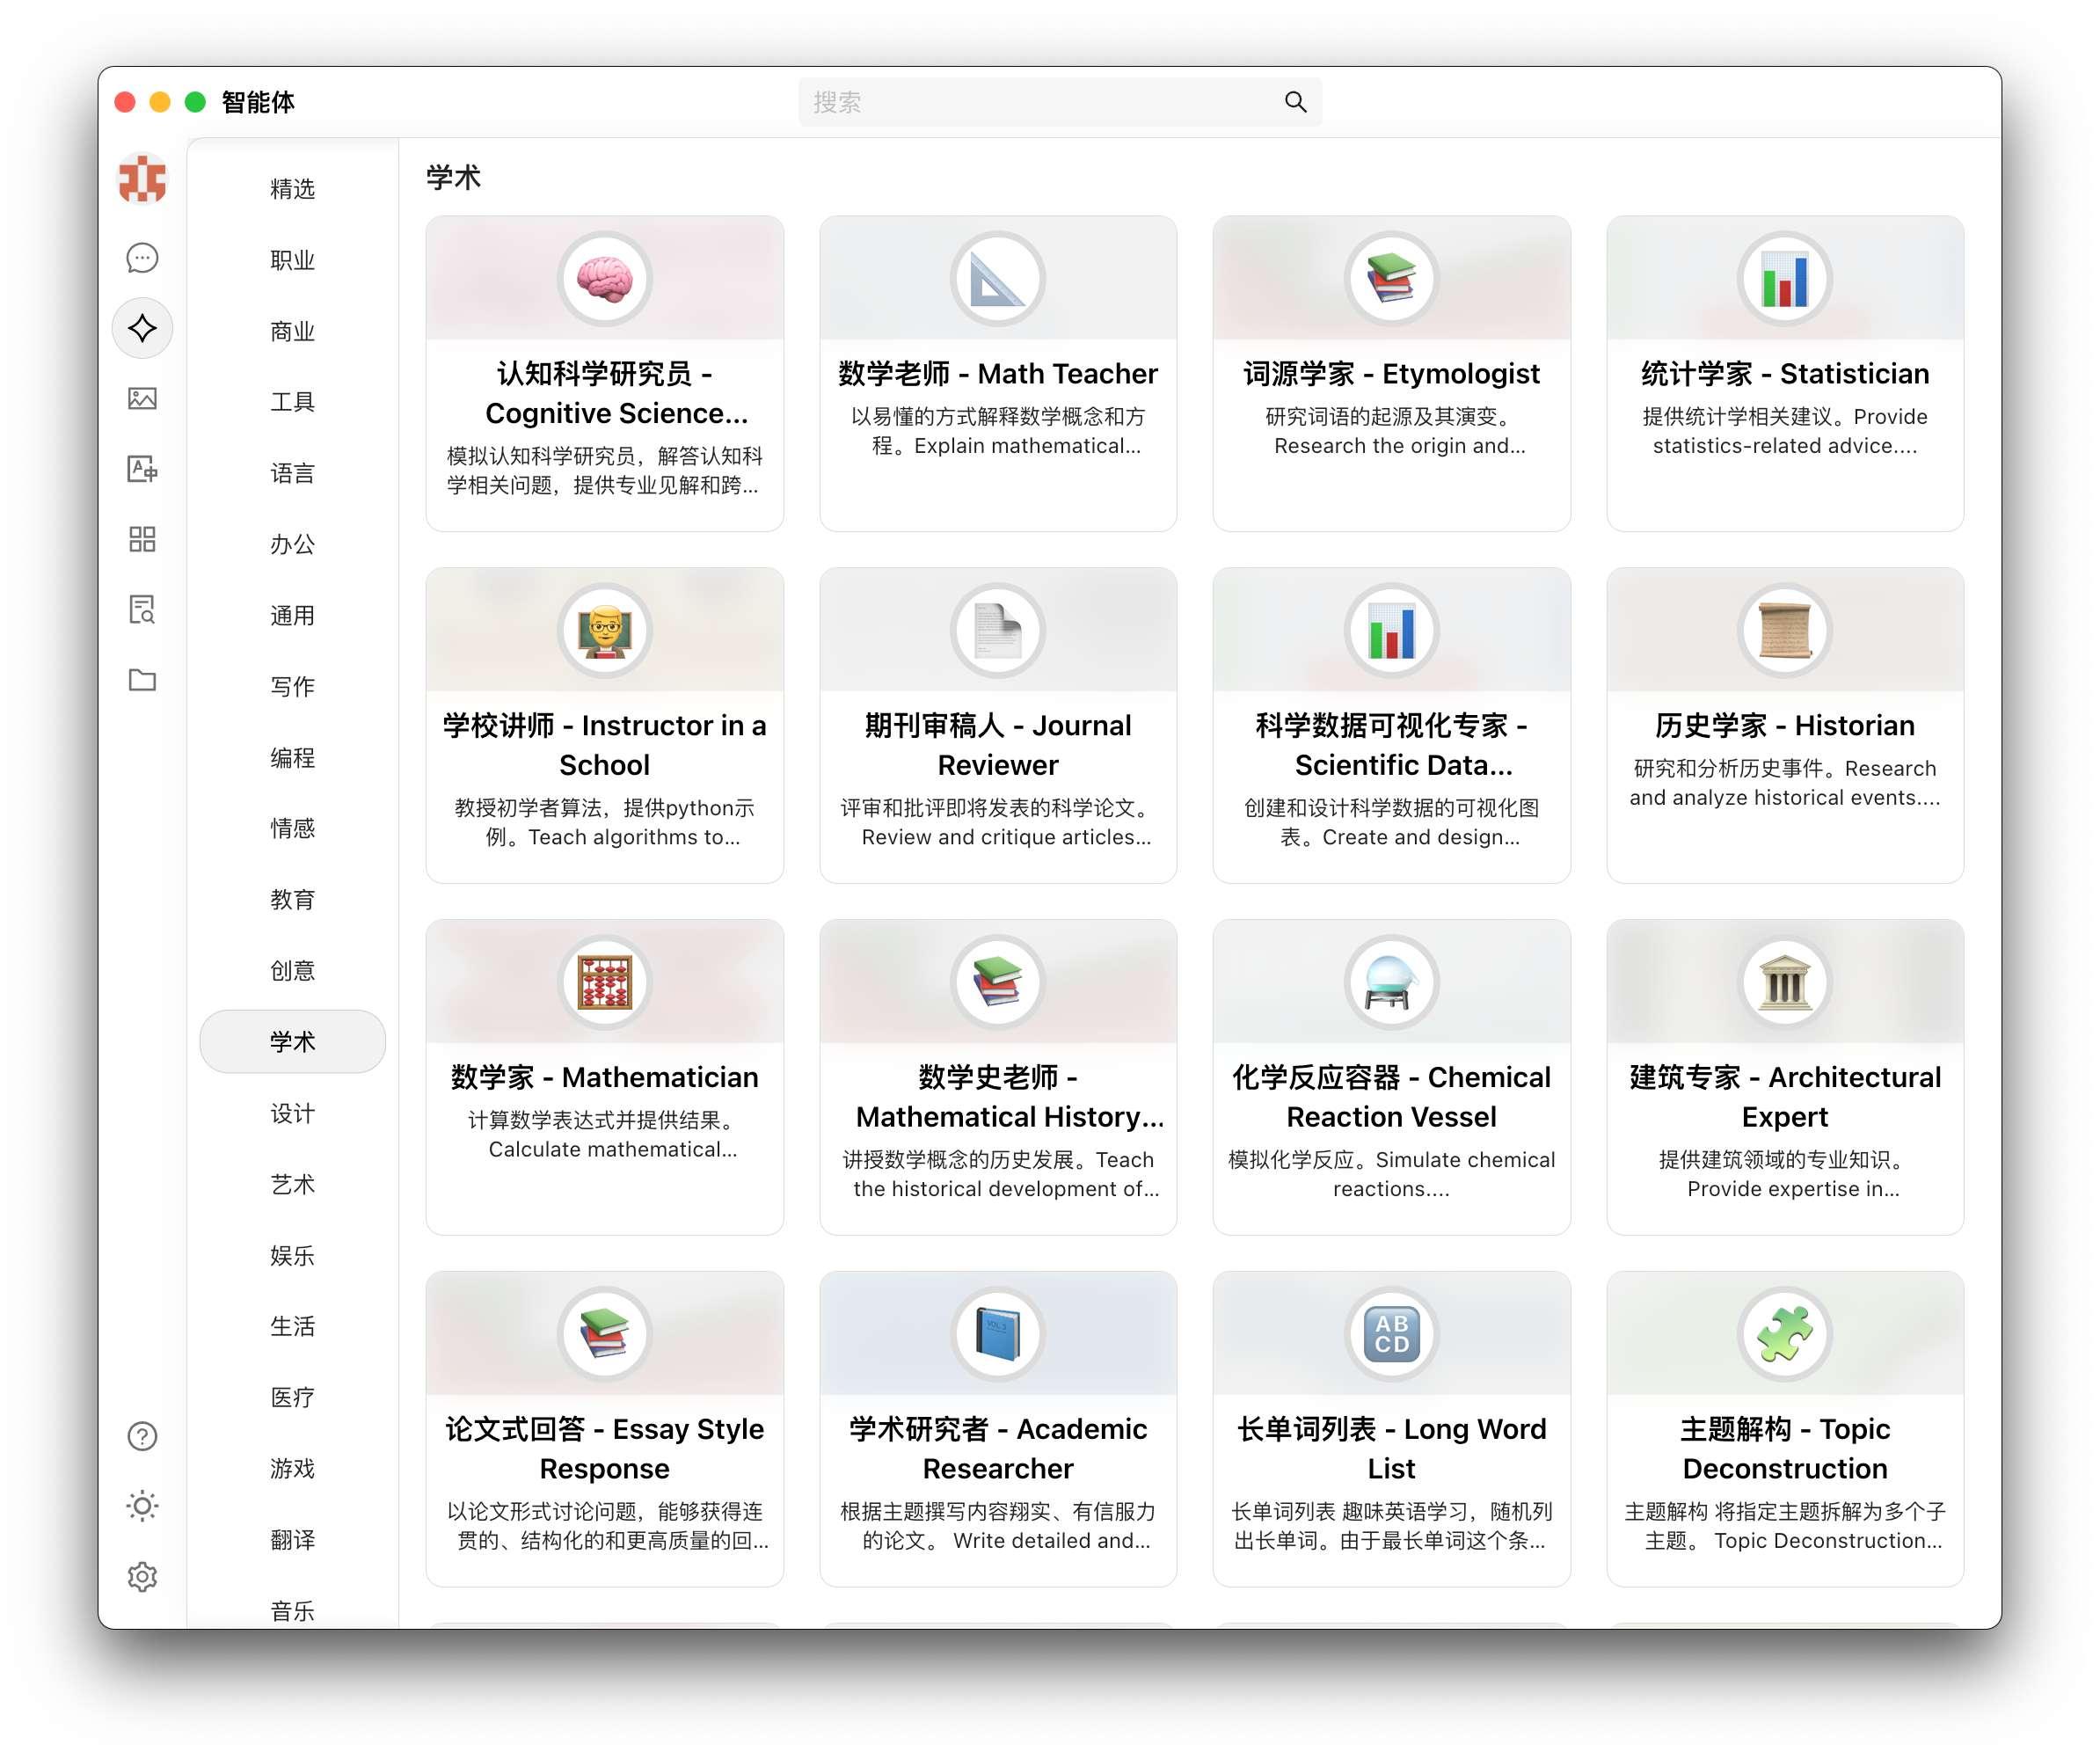Click the search magnifier icon
2100x1759 pixels.
pos(1296,102)
